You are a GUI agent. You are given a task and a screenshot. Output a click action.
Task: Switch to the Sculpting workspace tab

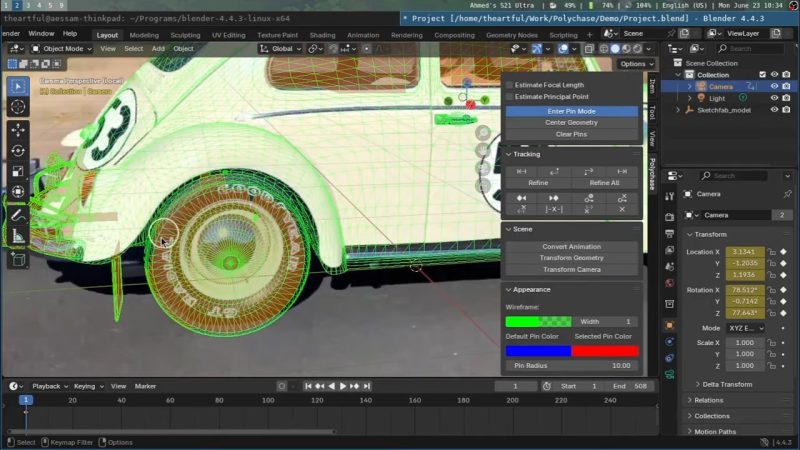(185, 35)
